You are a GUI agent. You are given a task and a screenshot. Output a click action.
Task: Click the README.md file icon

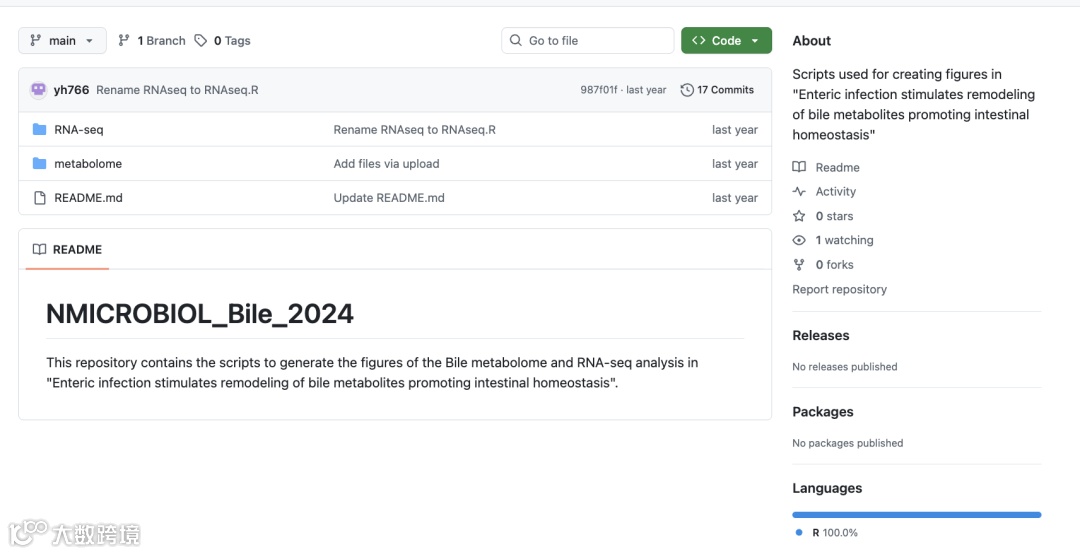pyautogui.click(x=40, y=198)
